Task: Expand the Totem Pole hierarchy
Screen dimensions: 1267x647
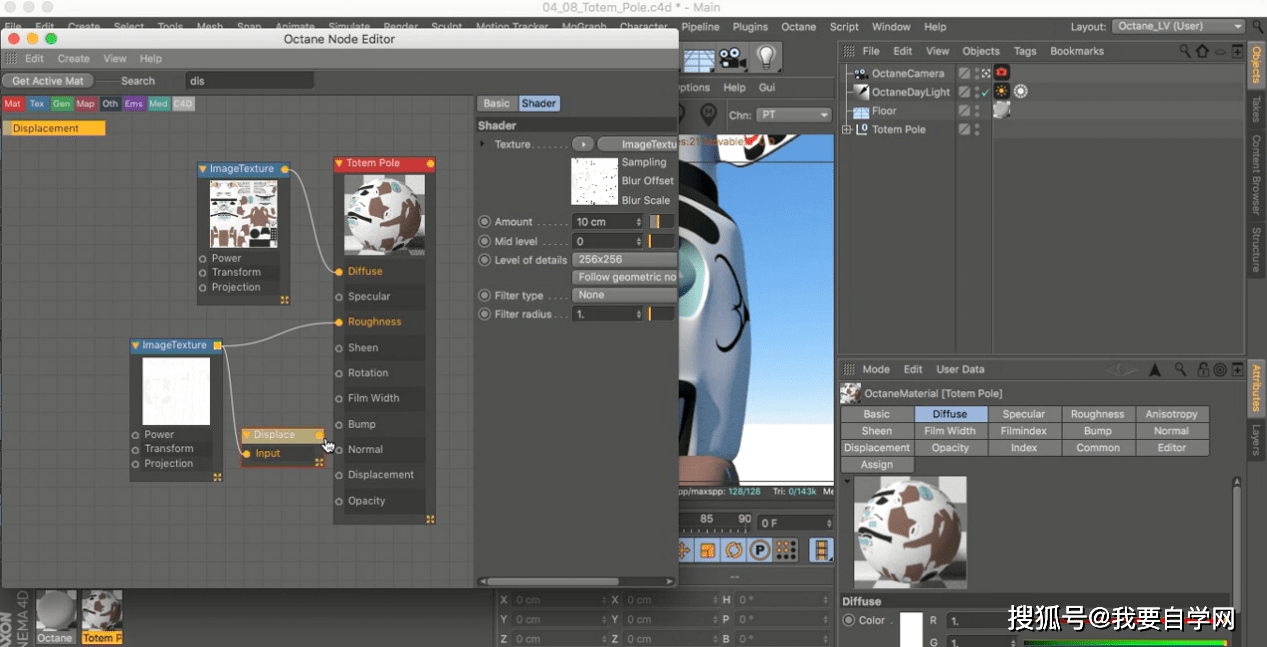Action: pos(847,130)
